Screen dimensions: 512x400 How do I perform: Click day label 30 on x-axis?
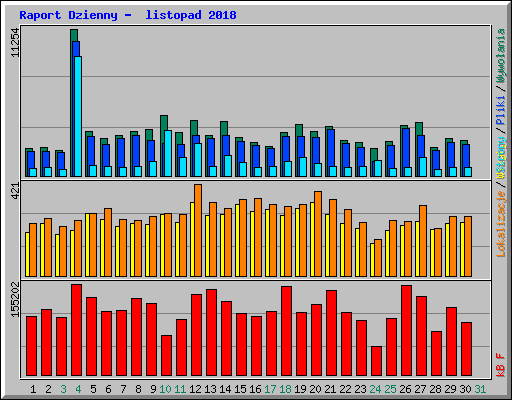[x=465, y=389]
